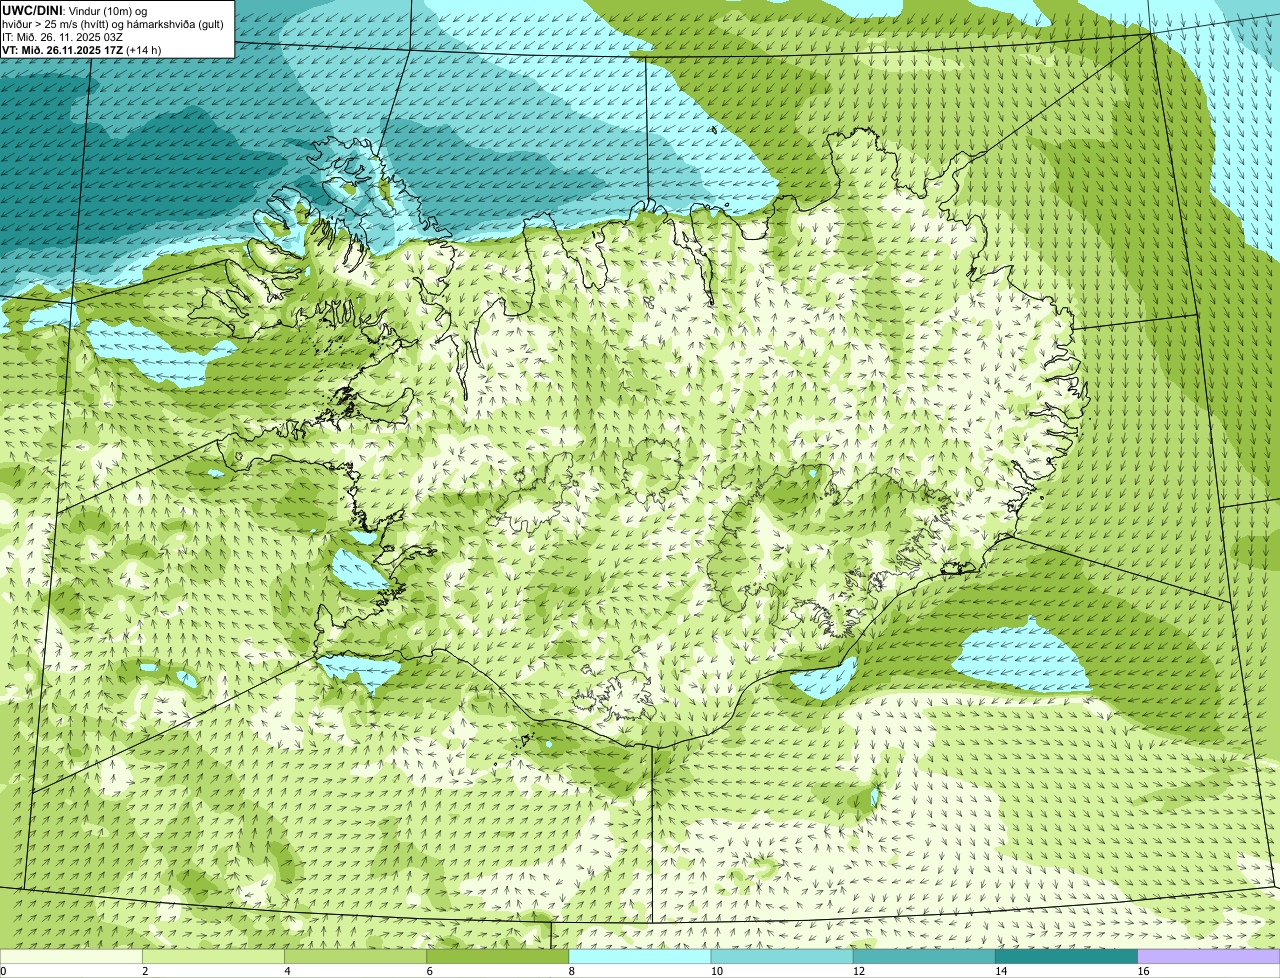Click the "IT: Mið. 26. 11. 2025 03Z" line
Viewport: 1280px width, 978px height.
(x=63, y=37)
